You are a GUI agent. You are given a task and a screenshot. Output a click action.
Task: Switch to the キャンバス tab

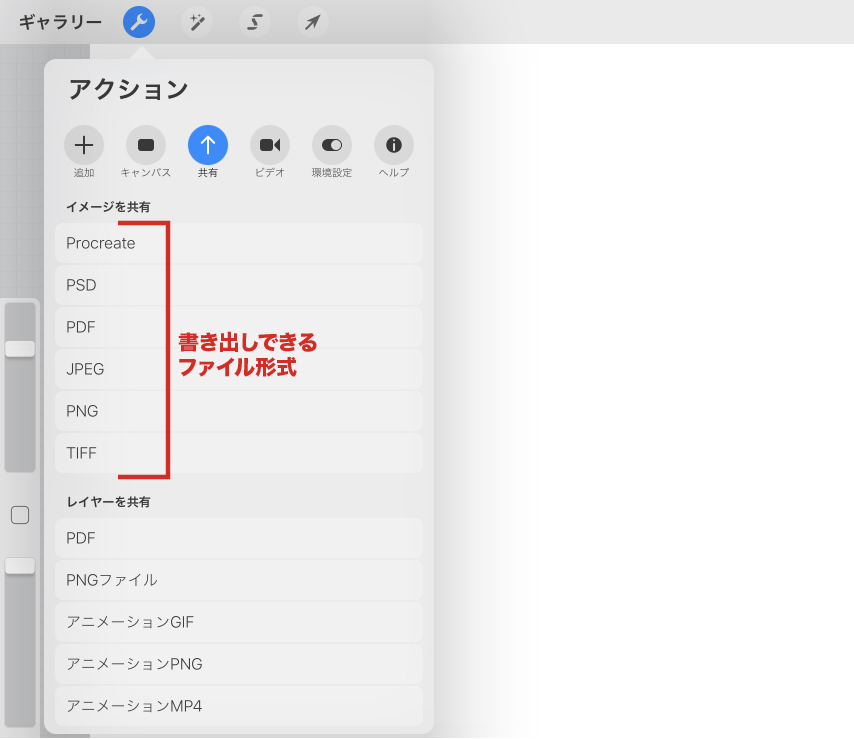(146, 152)
